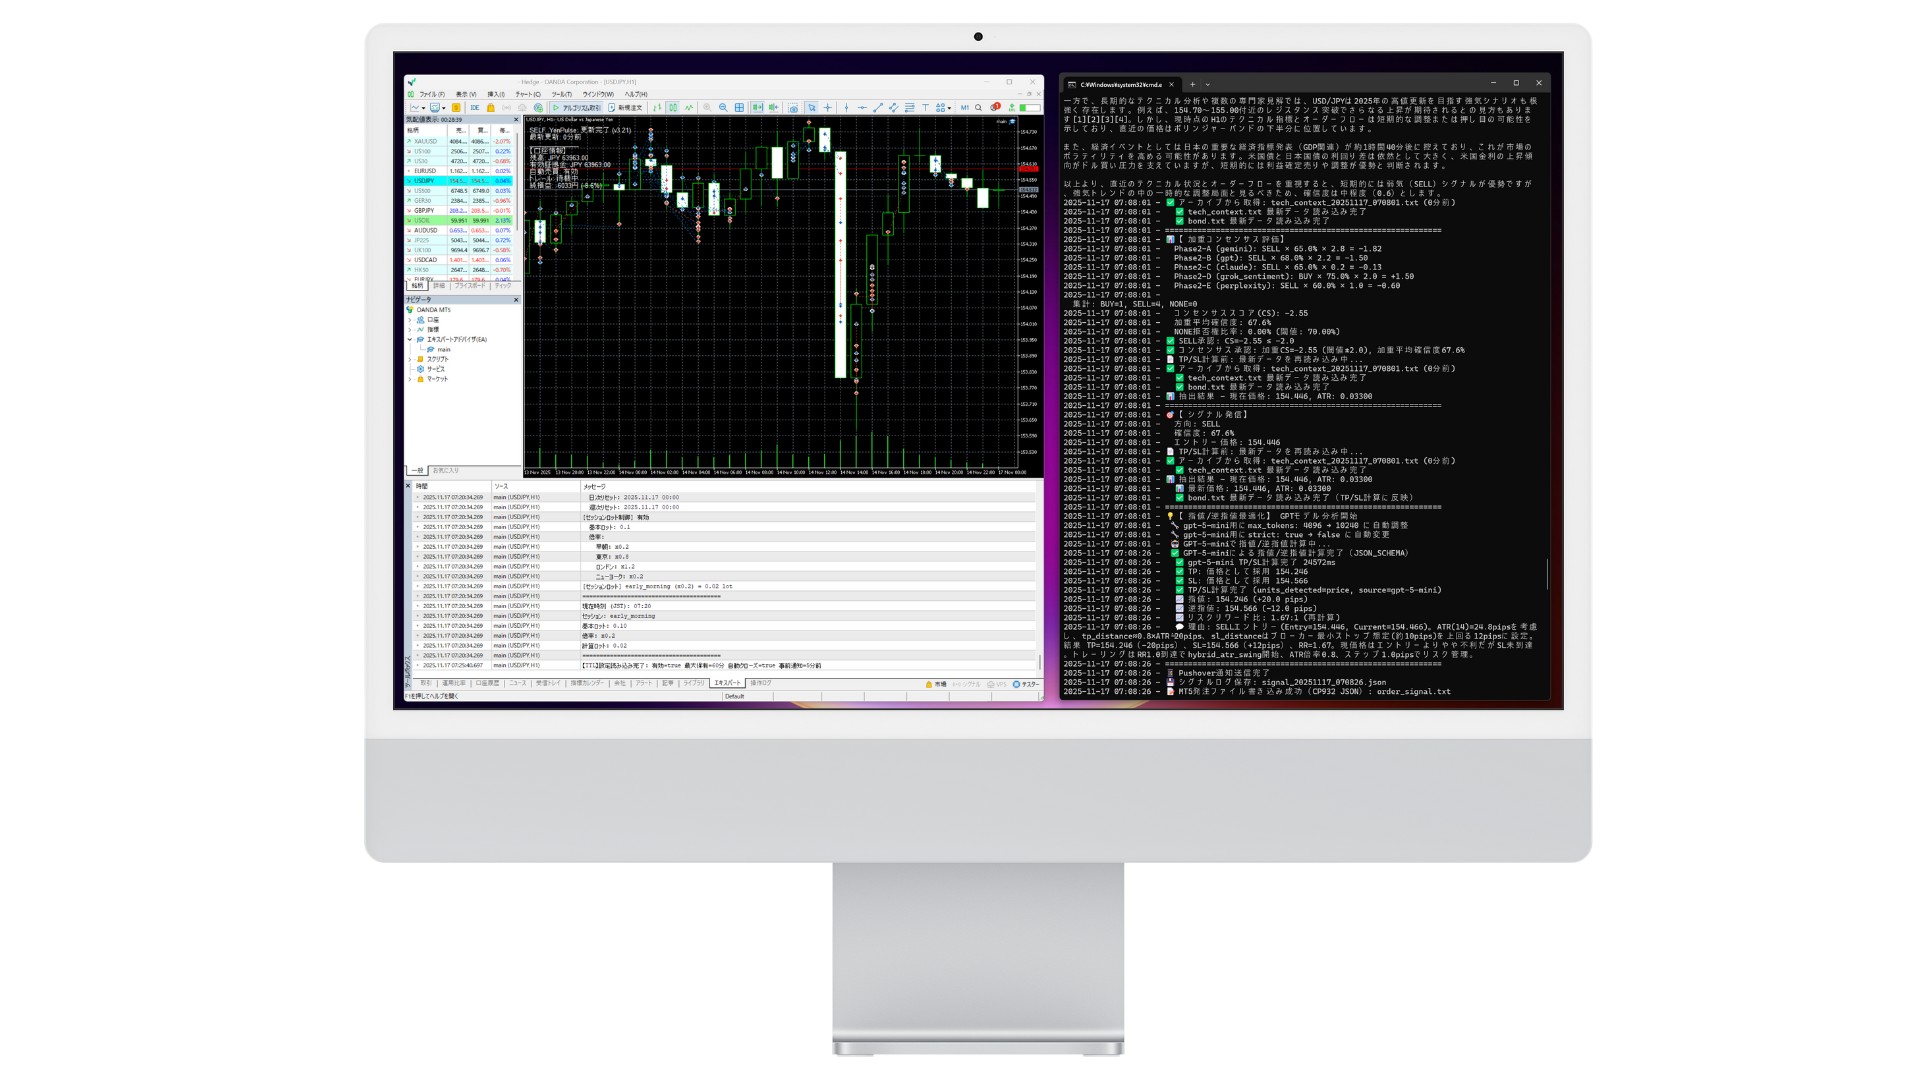
Task: Expand the スクリプト scripts tree node
Action: coord(410,359)
